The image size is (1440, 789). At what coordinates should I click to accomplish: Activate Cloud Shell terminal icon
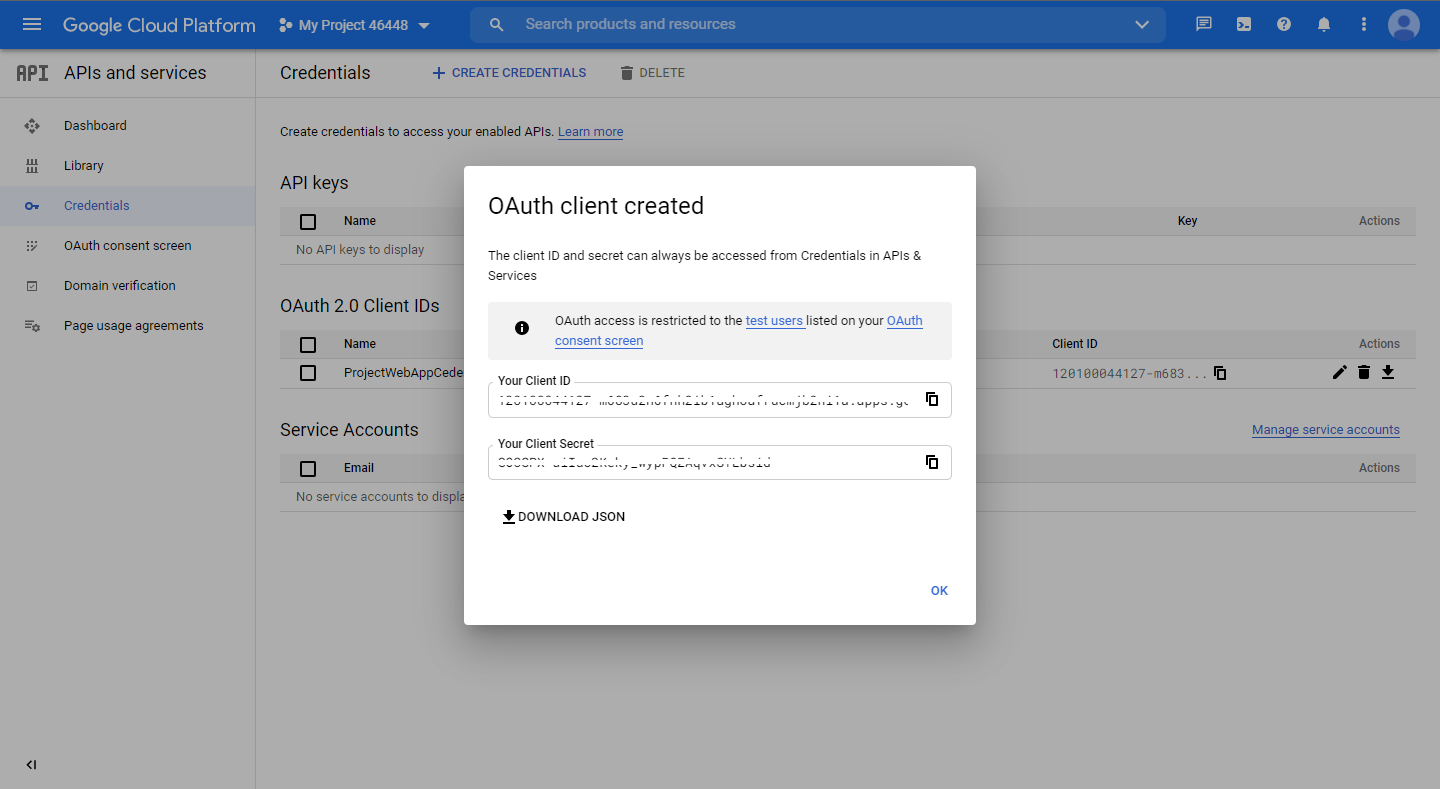(x=1244, y=25)
